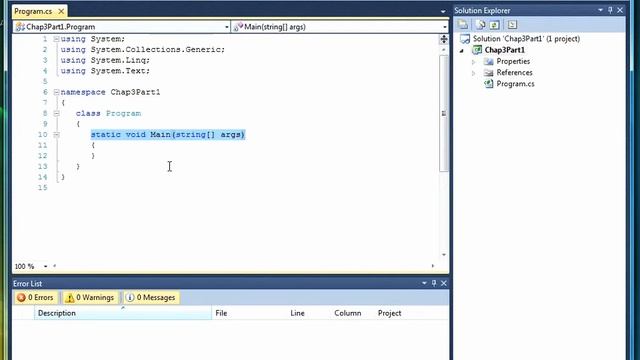Click Show All Files icon in Solution Explorer

click(480, 24)
